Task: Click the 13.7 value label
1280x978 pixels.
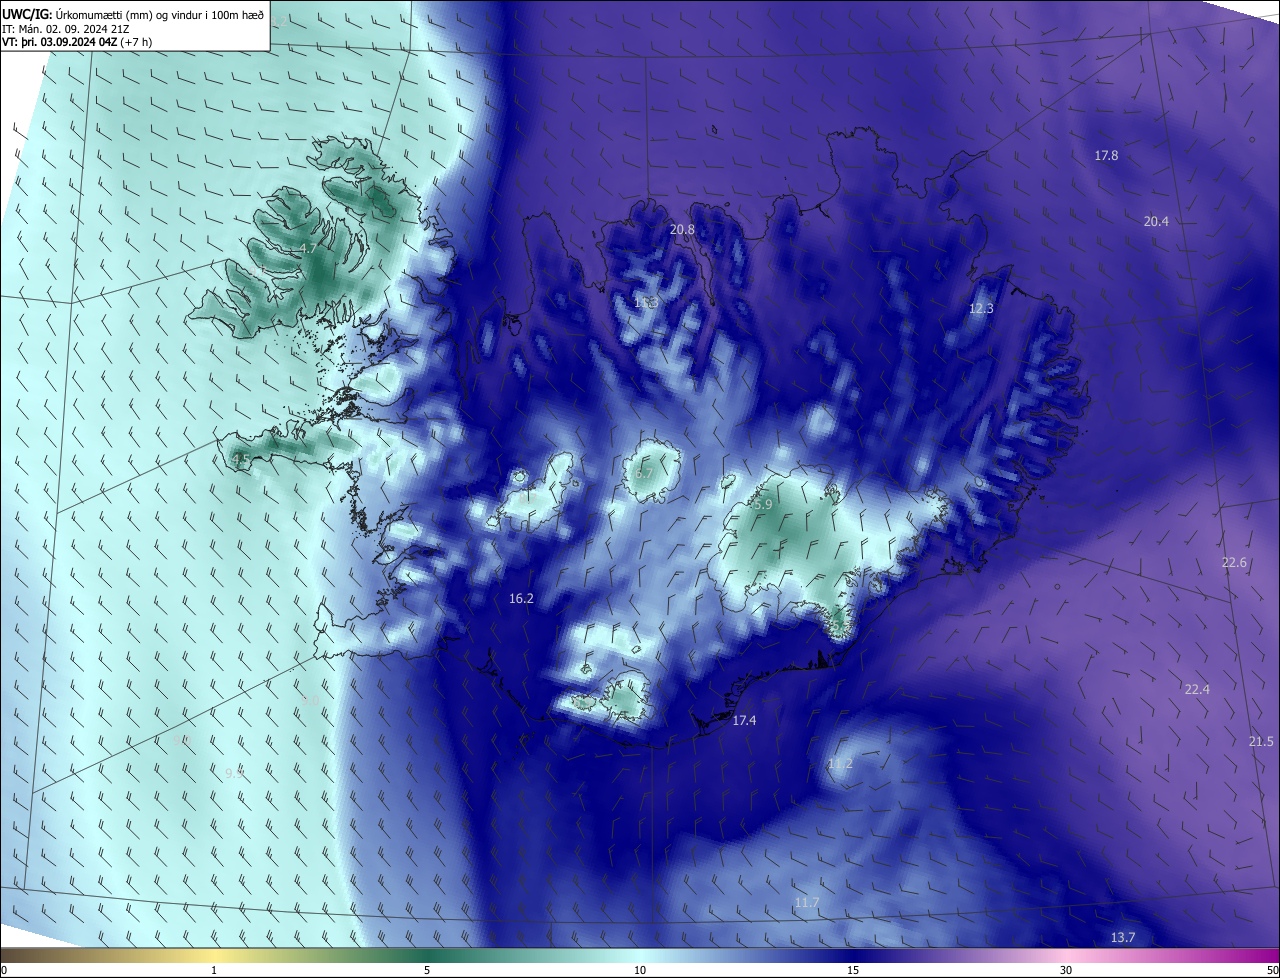Action: click(1123, 937)
